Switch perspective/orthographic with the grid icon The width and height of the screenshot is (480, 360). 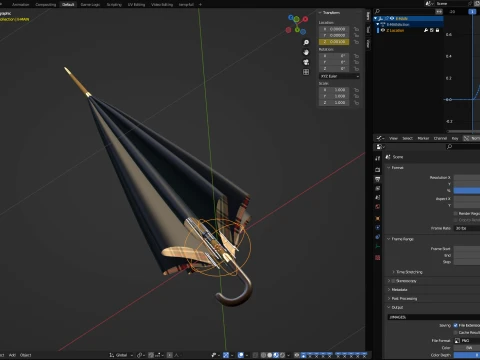(306, 72)
